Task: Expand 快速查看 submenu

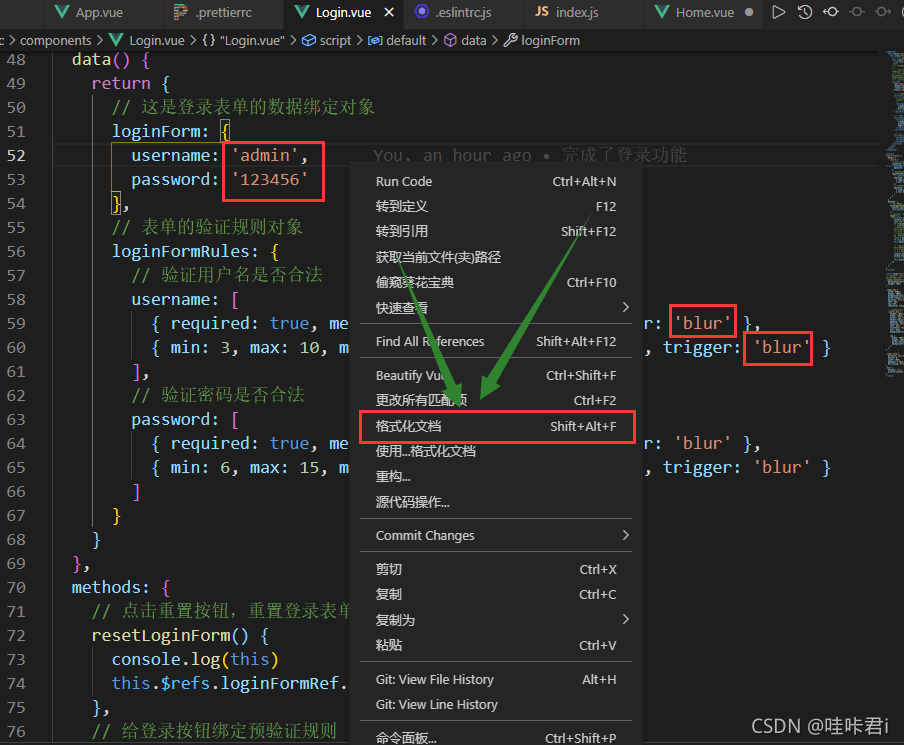Action: pos(496,308)
